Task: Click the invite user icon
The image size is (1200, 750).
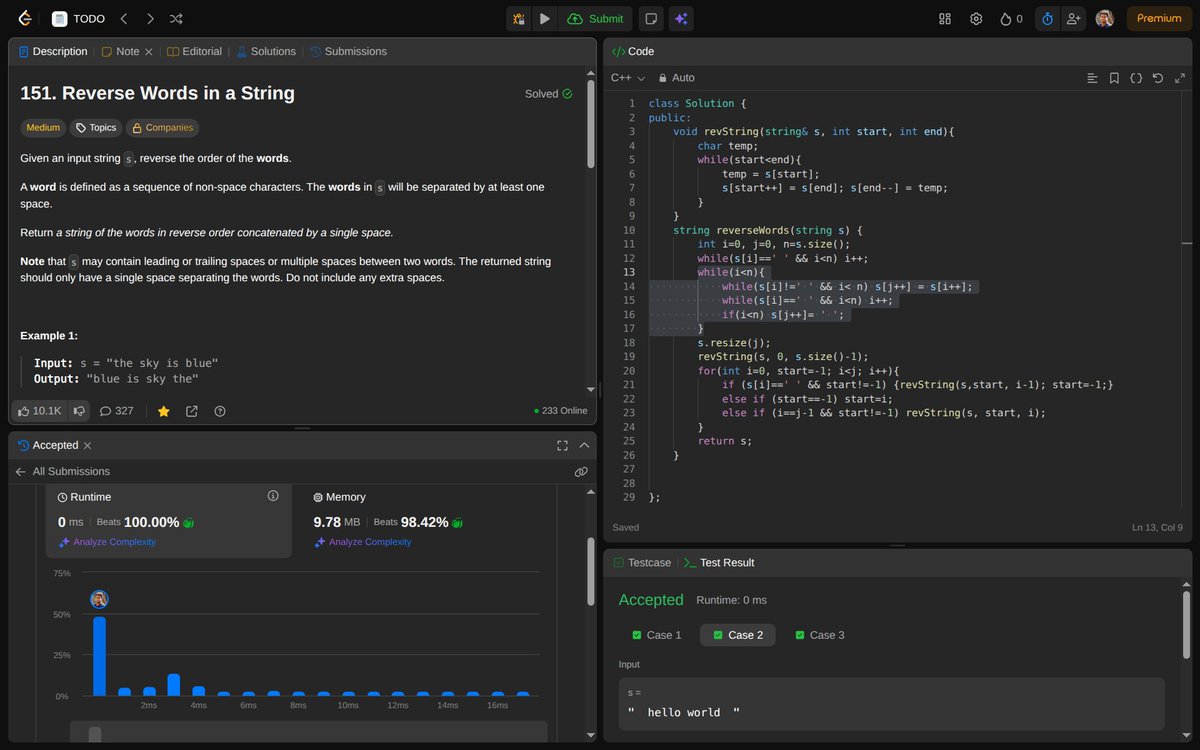Action: pyautogui.click(x=1074, y=18)
